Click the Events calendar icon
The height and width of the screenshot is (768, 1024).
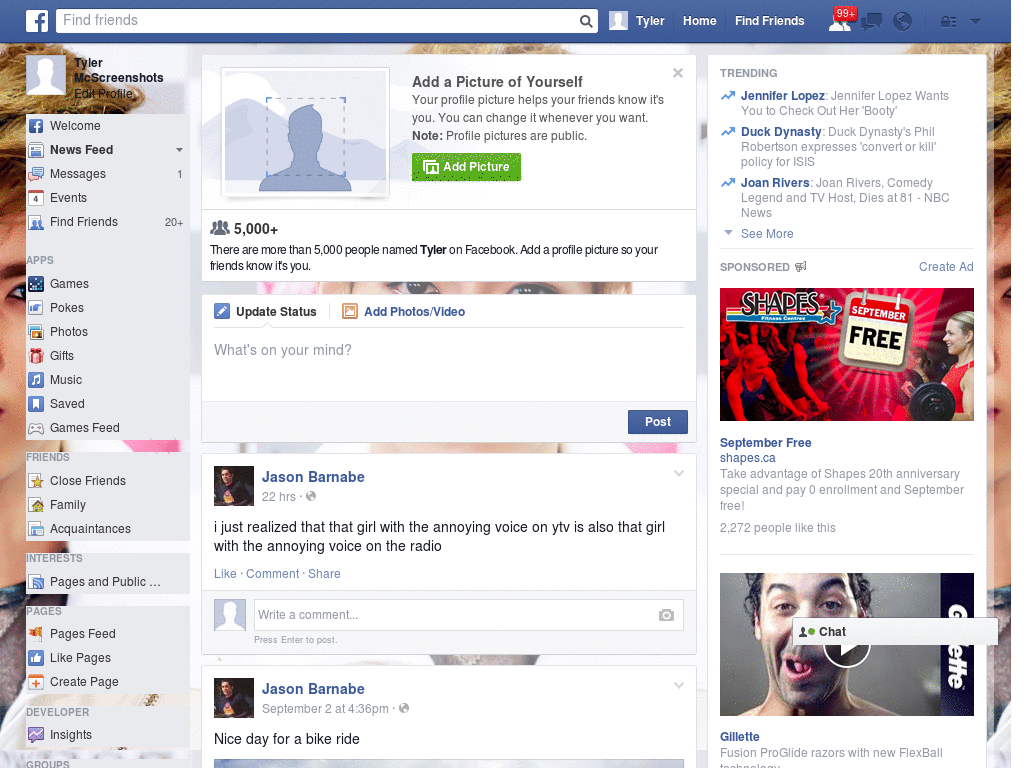point(36,198)
